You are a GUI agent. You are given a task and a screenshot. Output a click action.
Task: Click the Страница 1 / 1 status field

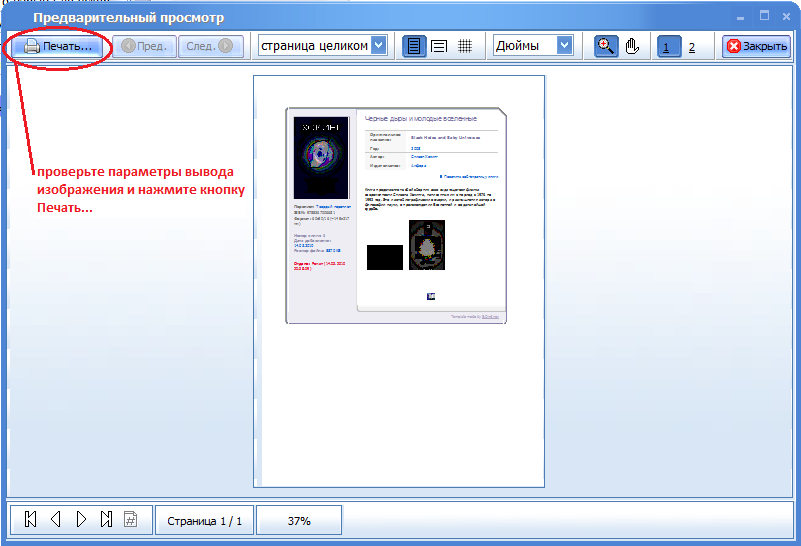pyautogui.click(x=204, y=520)
